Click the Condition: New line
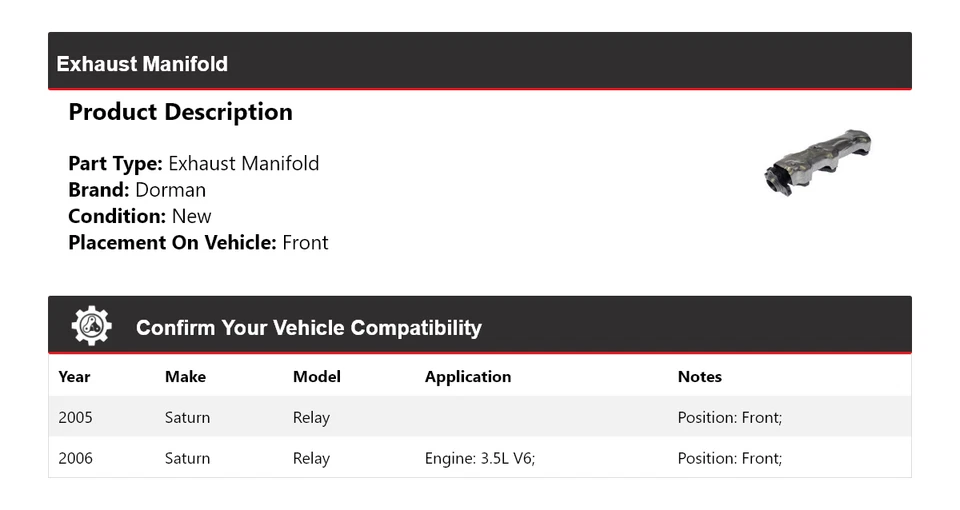Screen dimensions: 960x510 pyautogui.click(x=140, y=216)
